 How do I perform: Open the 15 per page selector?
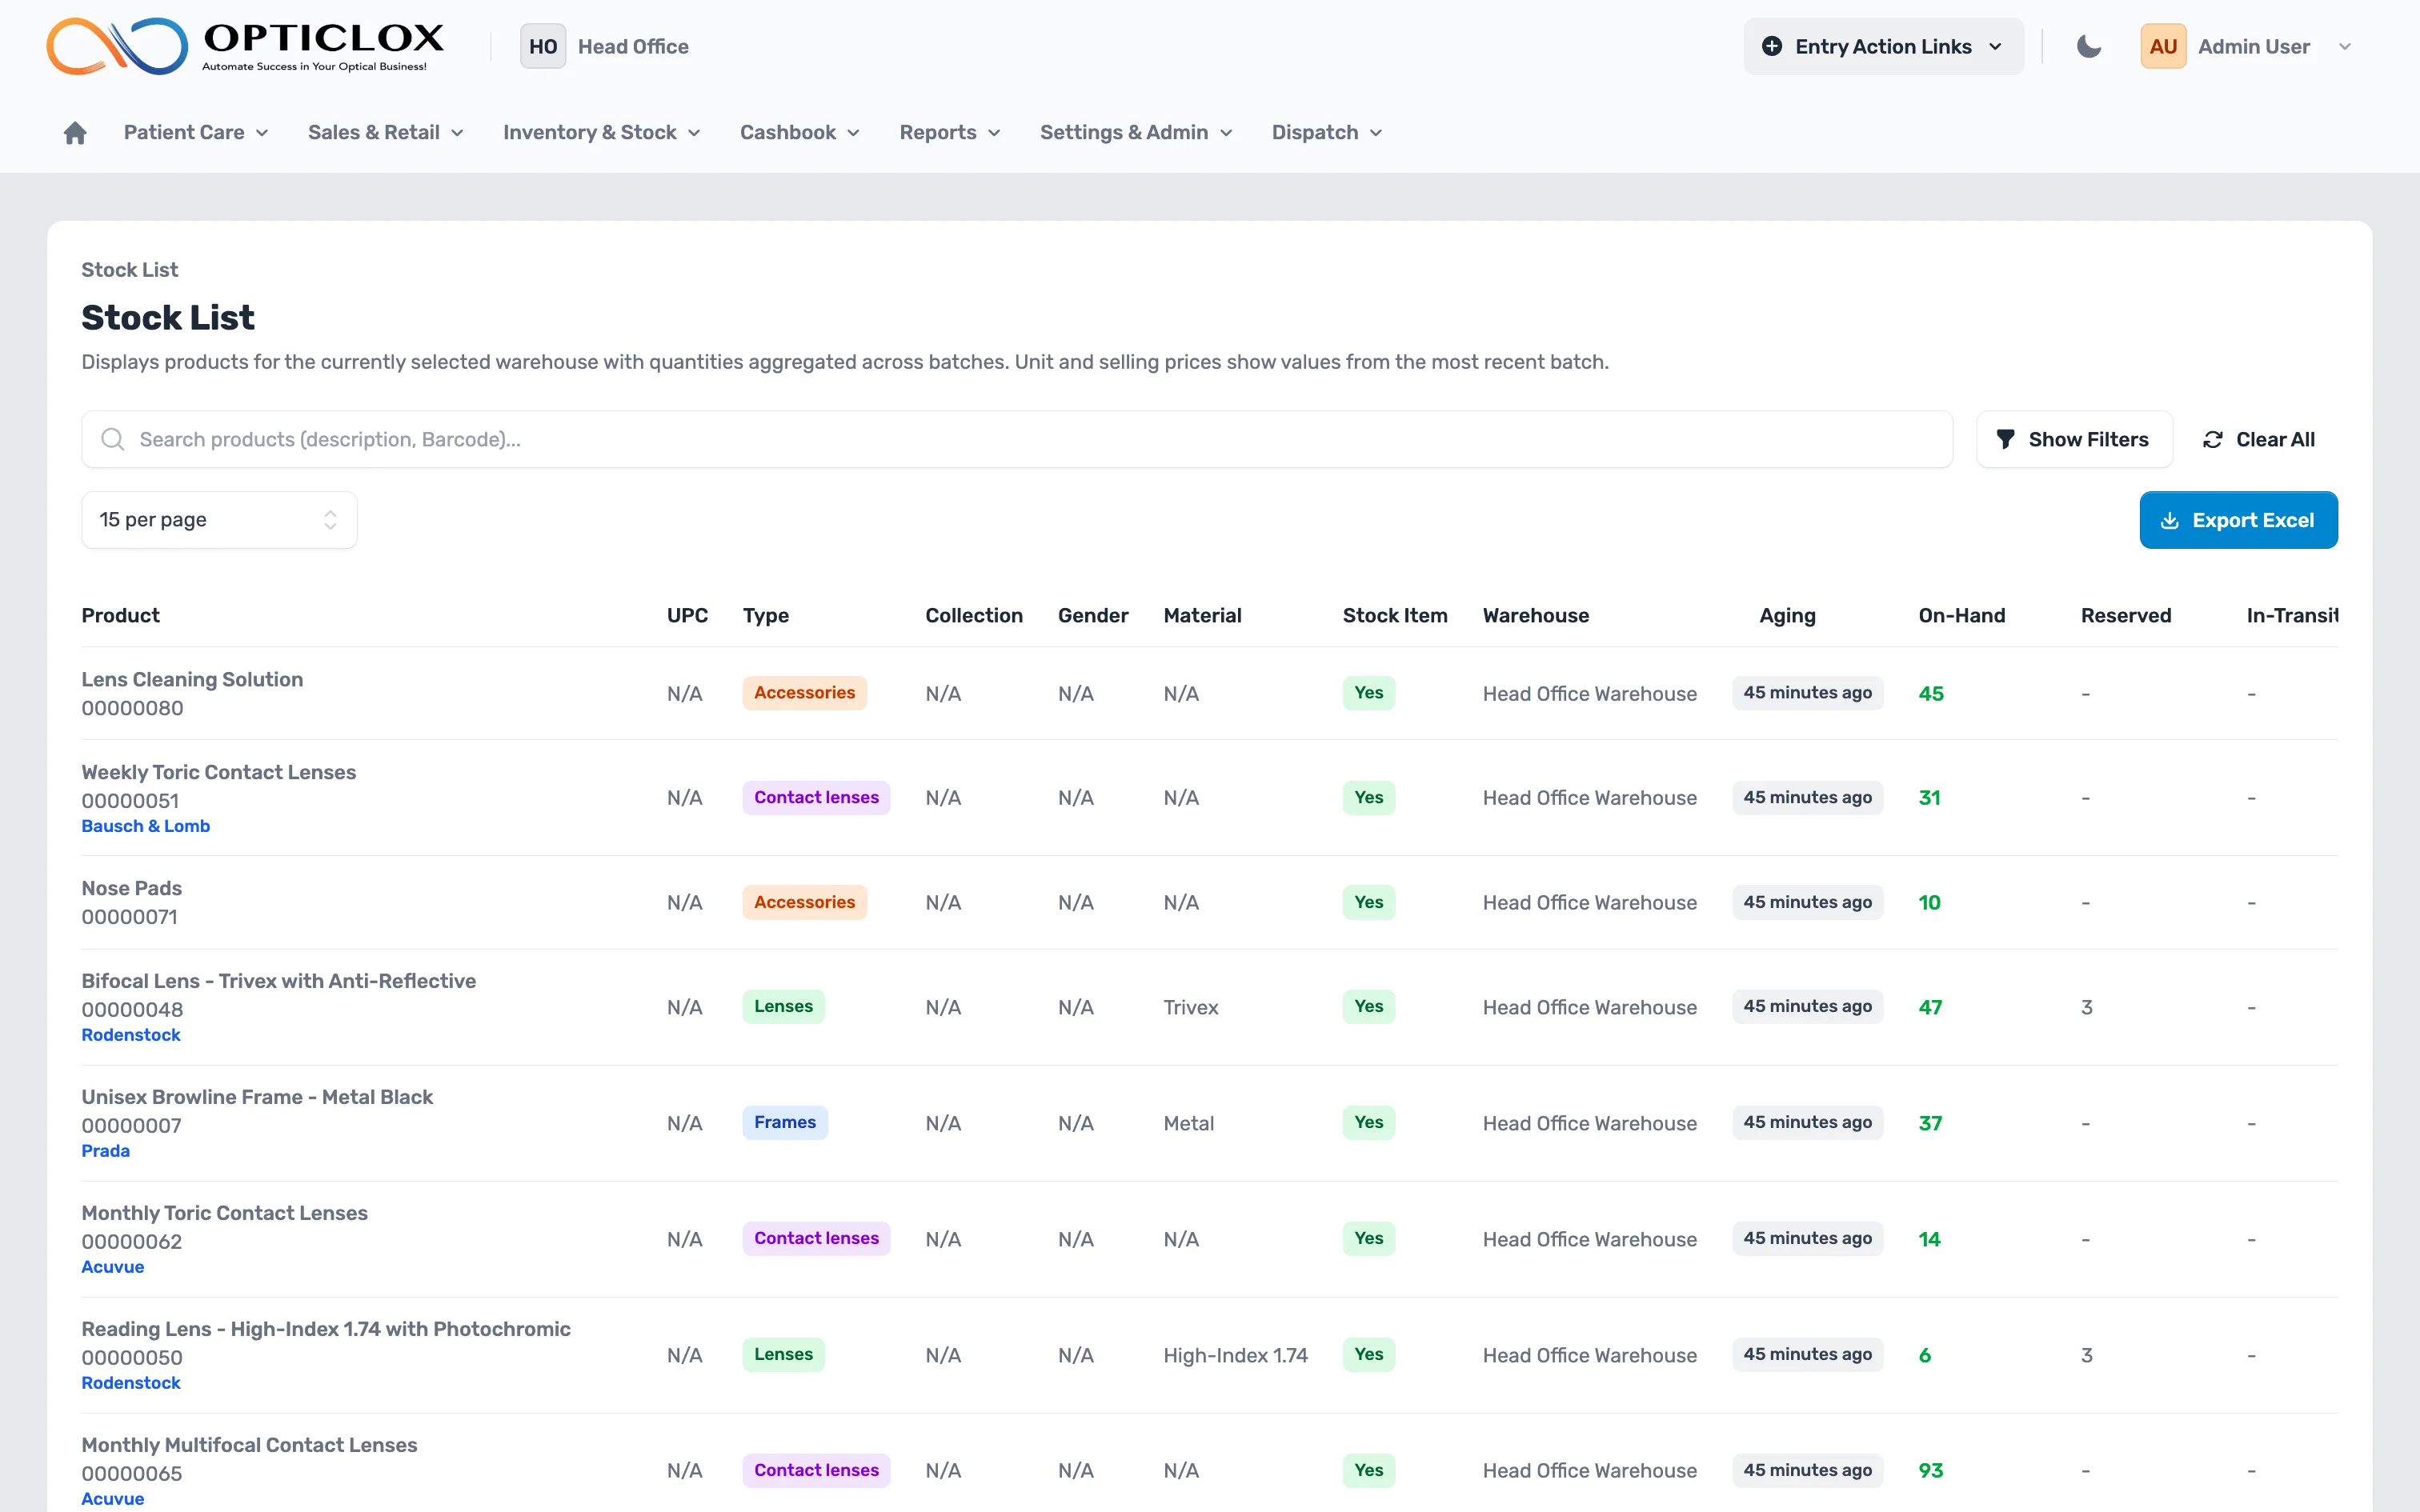point(219,520)
